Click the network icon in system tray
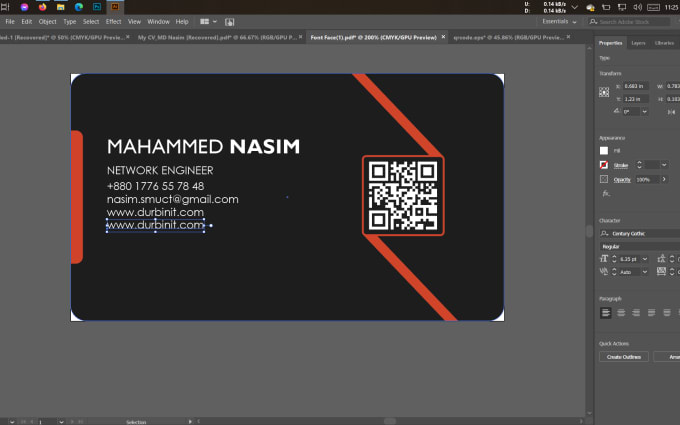The height and width of the screenshot is (425, 680). click(622, 7)
